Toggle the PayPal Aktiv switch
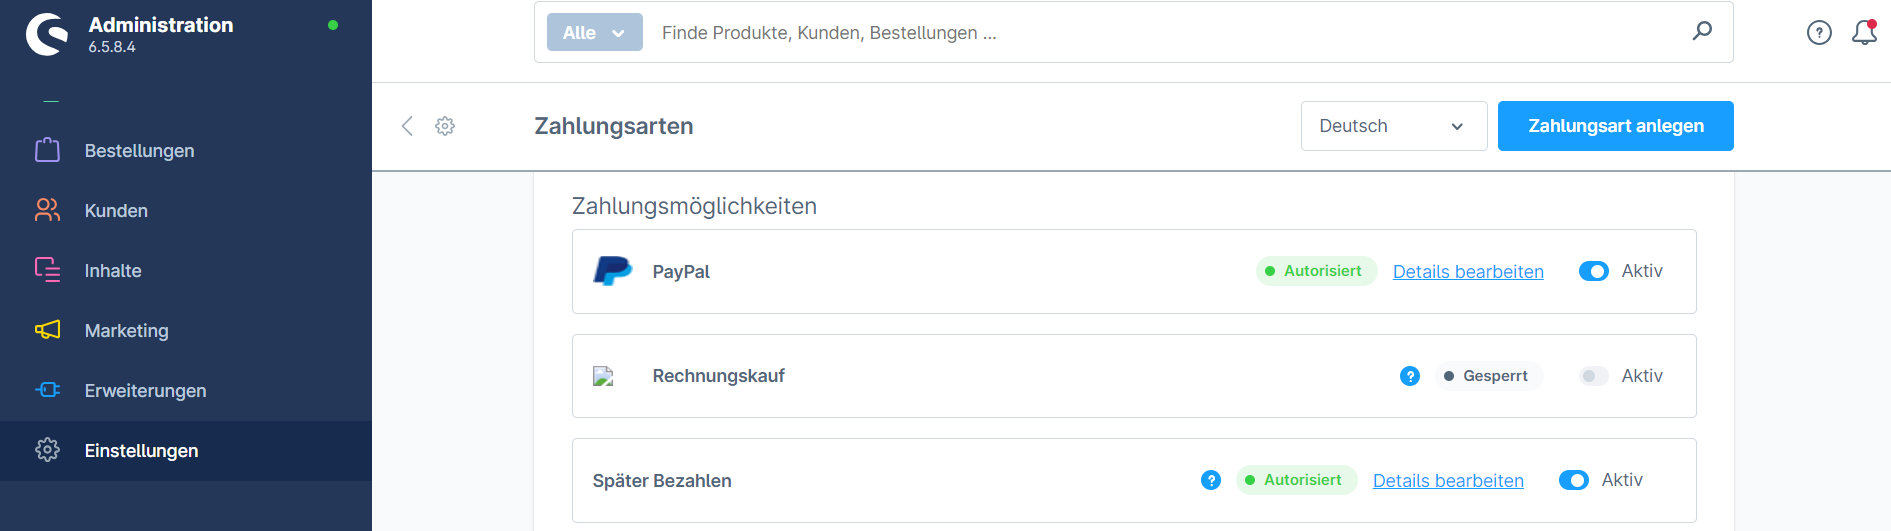Viewport: 1891px width, 531px height. pyautogui.click(x=1594, y=271)
